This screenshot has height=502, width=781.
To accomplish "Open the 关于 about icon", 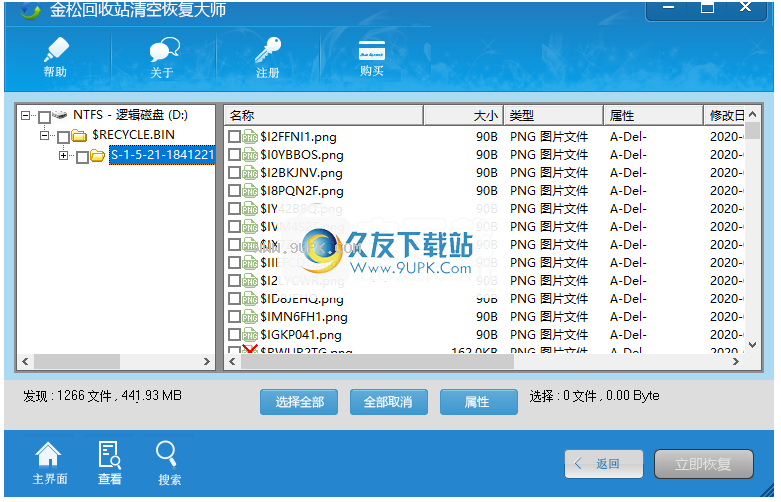I will click(x=163, y=57).
